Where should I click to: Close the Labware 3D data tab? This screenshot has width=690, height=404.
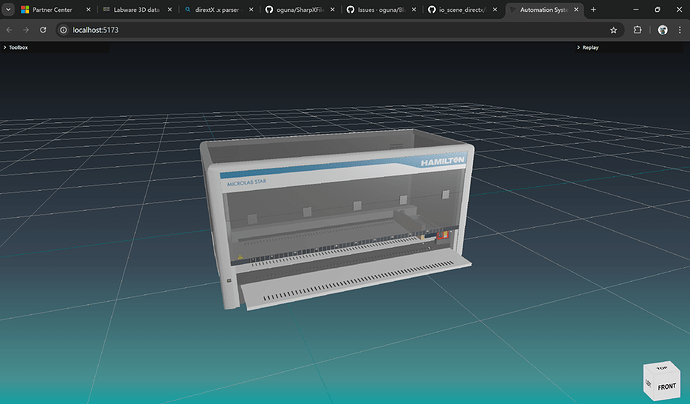coord(170,10)
